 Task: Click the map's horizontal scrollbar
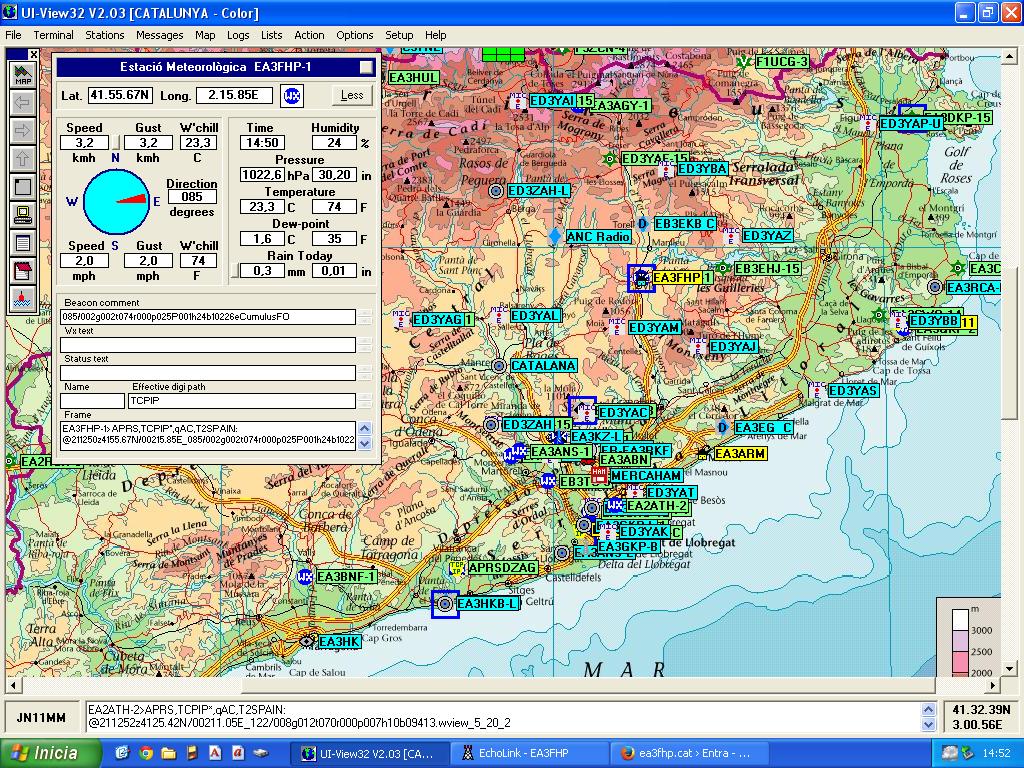click(500, 686)
